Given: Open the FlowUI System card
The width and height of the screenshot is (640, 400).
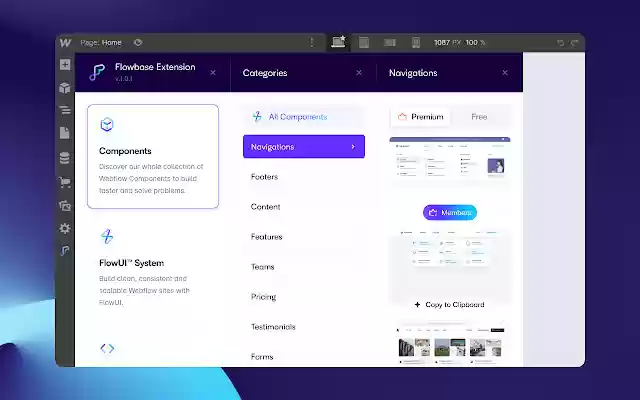Looking at the screenshot, I should click(x=153, y=267).
